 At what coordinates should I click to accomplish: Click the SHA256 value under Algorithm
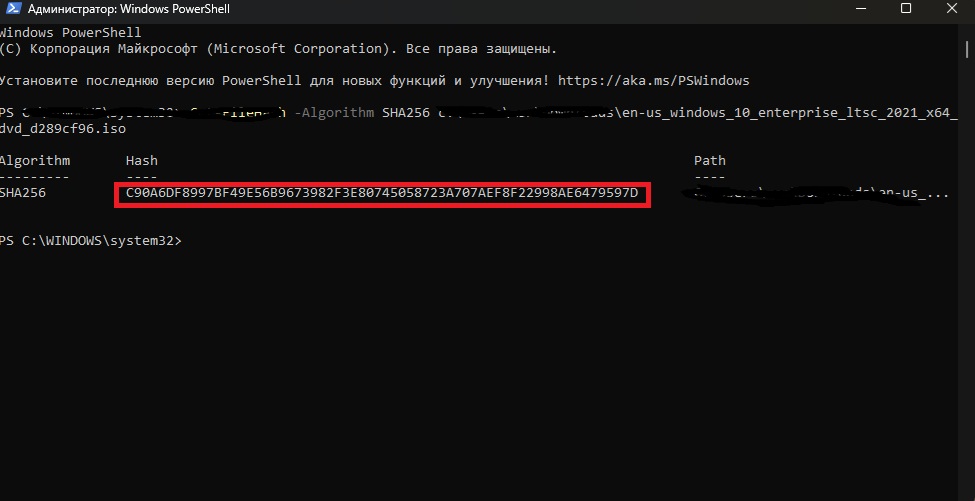(x=22, y=192)
